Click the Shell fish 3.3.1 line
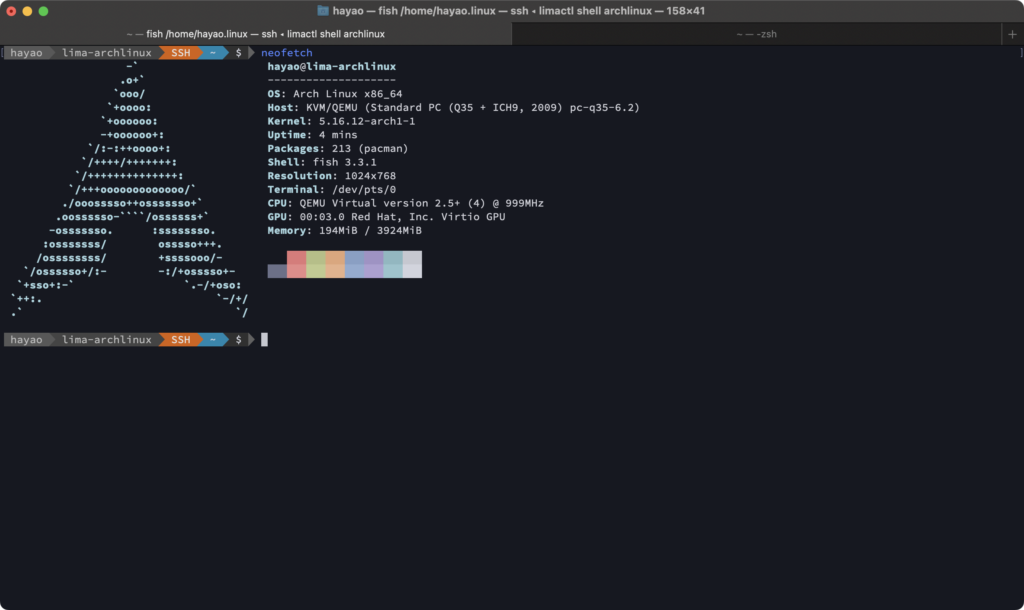 pyautogui.click(x=321, y=162)
